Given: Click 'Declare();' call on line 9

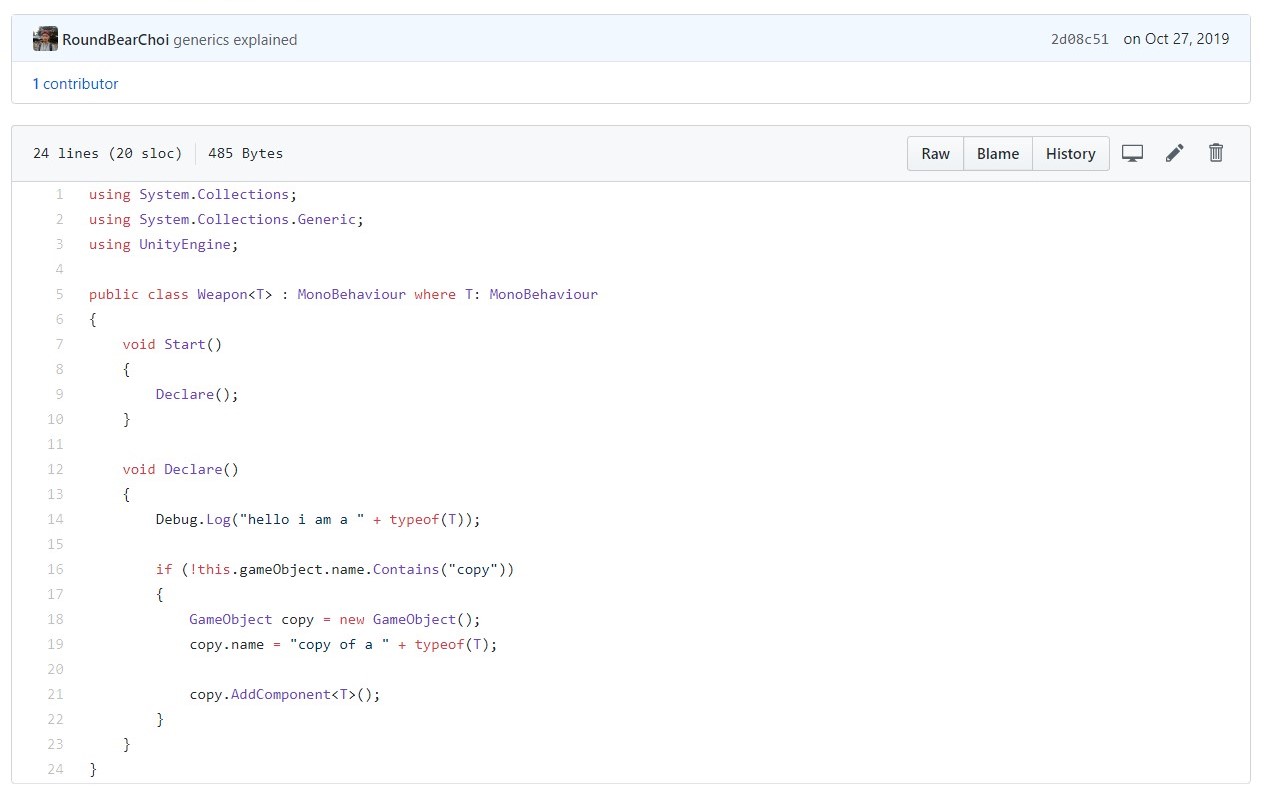Looking at the screenshot, I should click(197, 394).
